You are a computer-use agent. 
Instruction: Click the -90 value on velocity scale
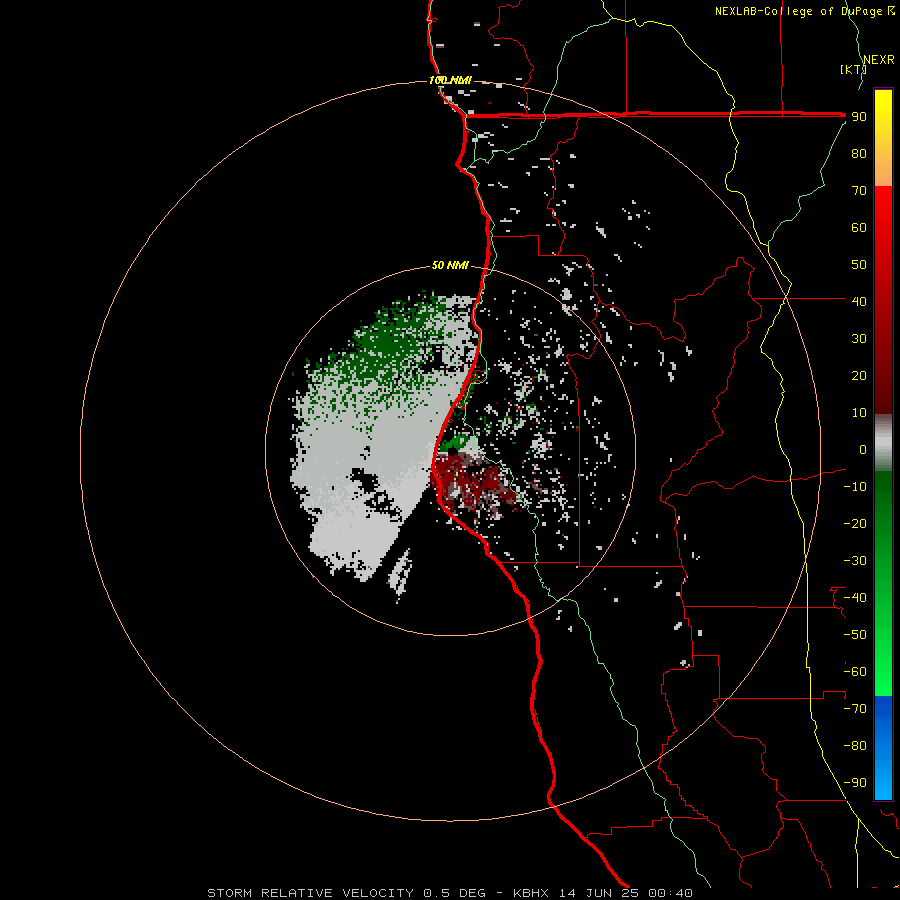(855, 783)
